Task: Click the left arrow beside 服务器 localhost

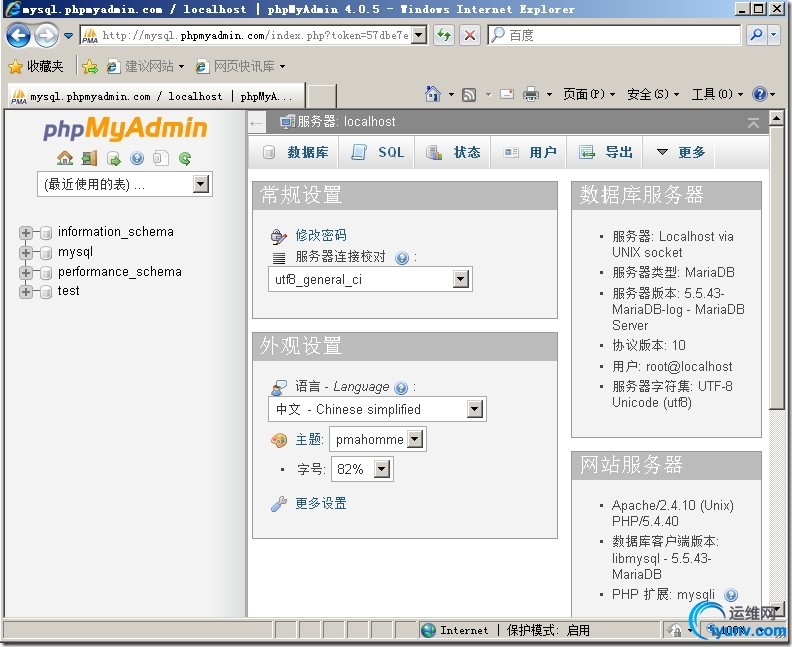Action: click(x=257, y=123)
